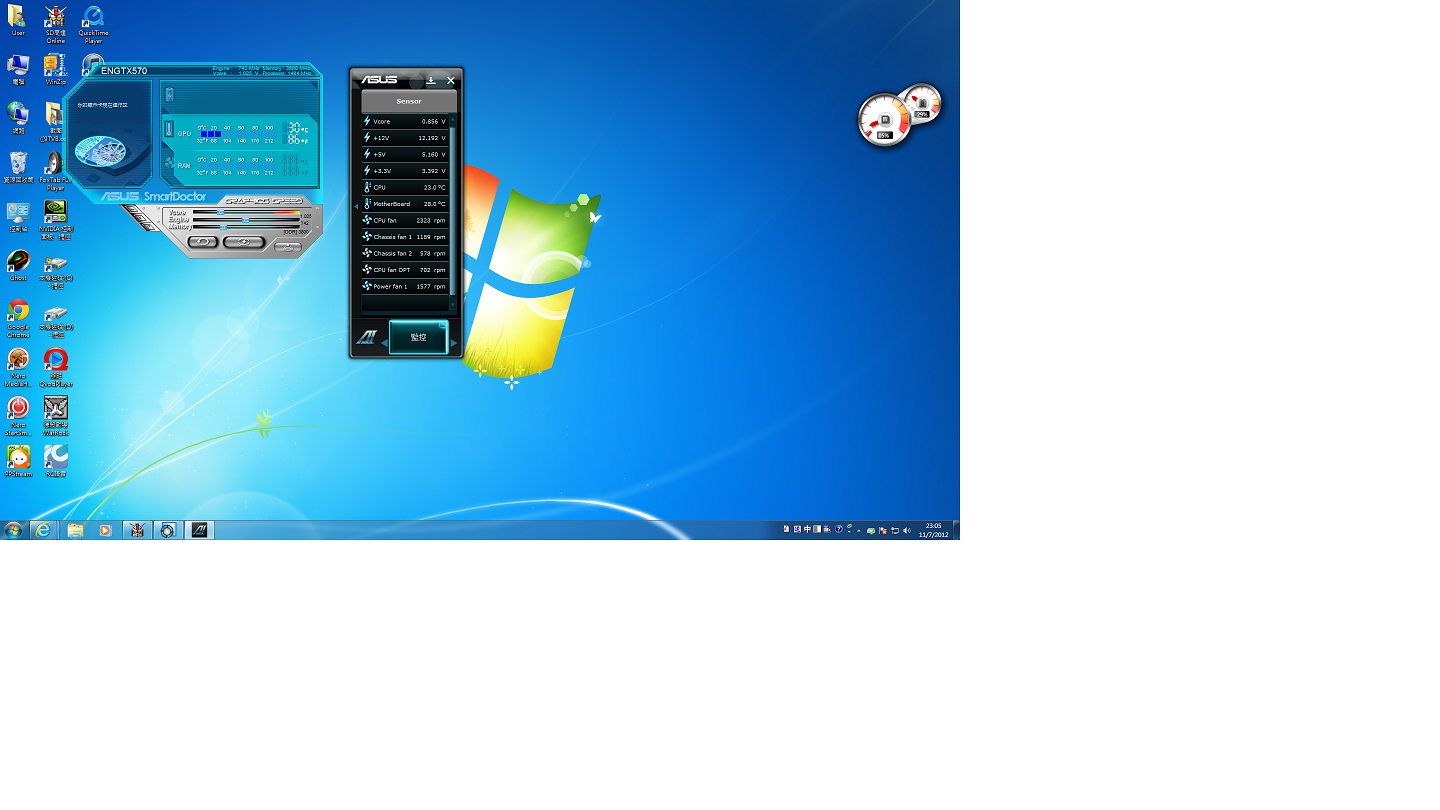The height and width of the screenshot is (810, 1440).
Task: Open Windows Media Player from taskbar
Action: [x=105, y=530]
